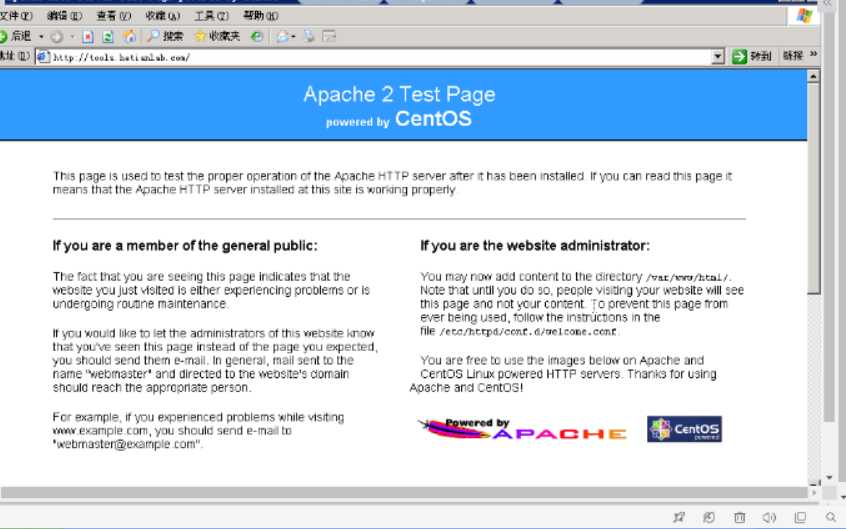Click the Print toolbar icon
846x529 pixels.
click(310, 37)
